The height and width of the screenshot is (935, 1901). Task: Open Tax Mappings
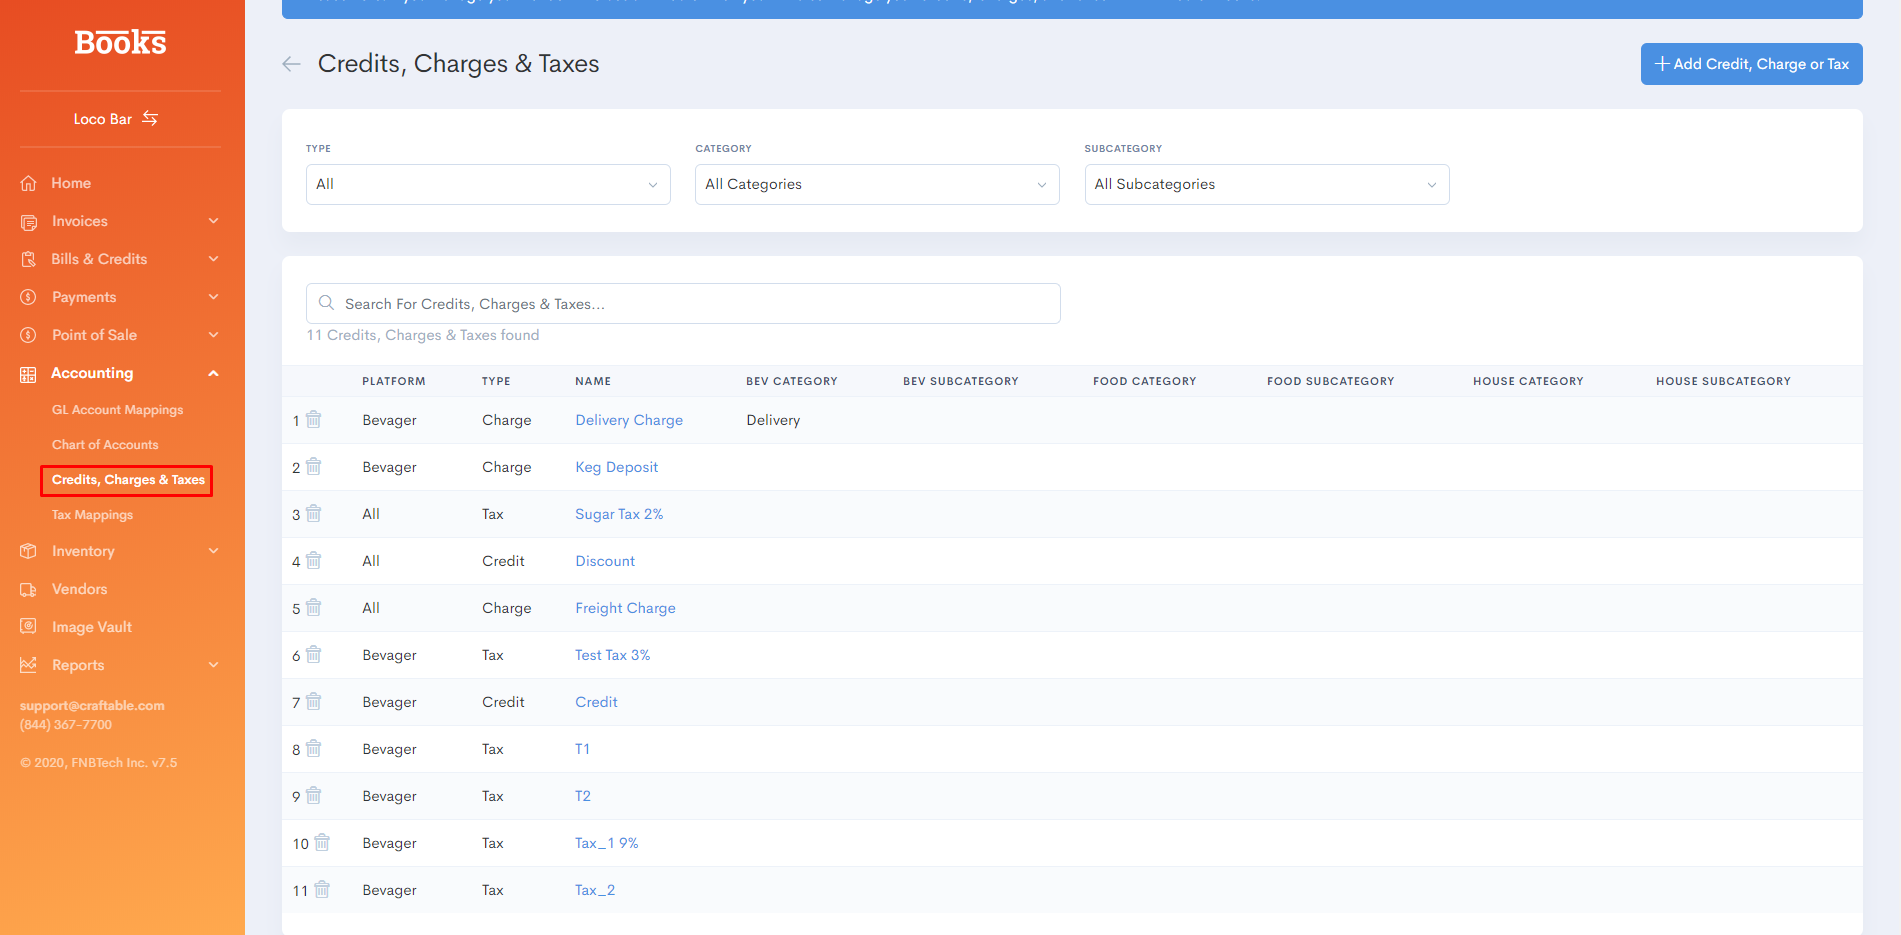click(x=92, y=515)
